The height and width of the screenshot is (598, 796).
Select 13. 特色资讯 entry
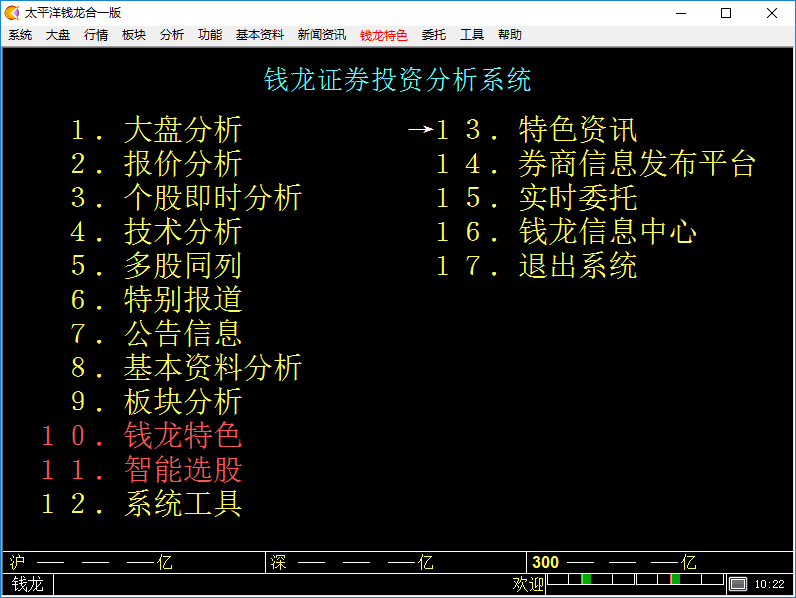point(536,129)
